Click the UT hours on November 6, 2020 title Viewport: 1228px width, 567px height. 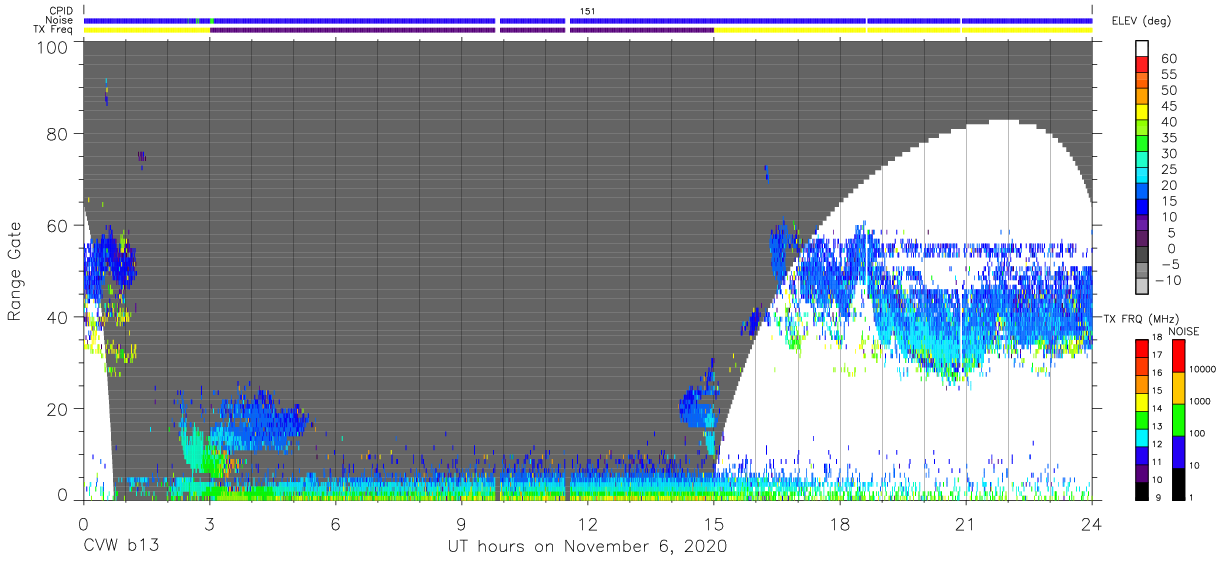[587, 546]
